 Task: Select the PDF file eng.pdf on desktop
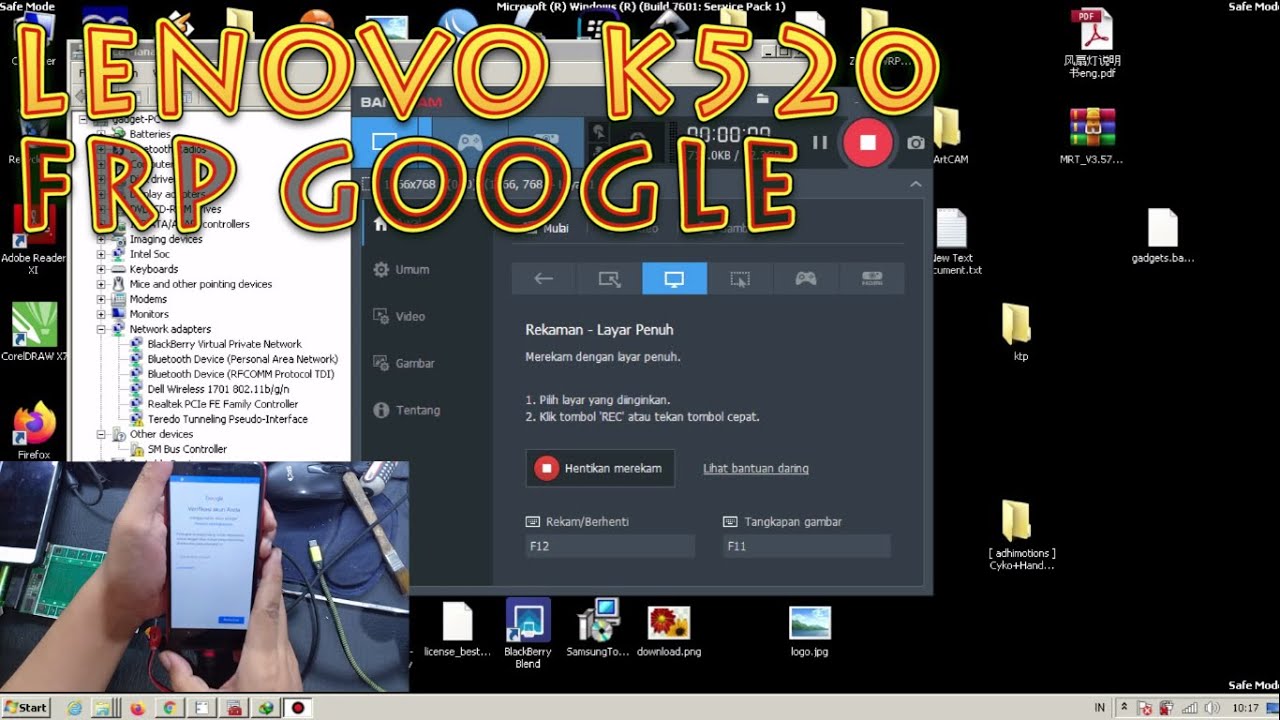click(1092, 45)
